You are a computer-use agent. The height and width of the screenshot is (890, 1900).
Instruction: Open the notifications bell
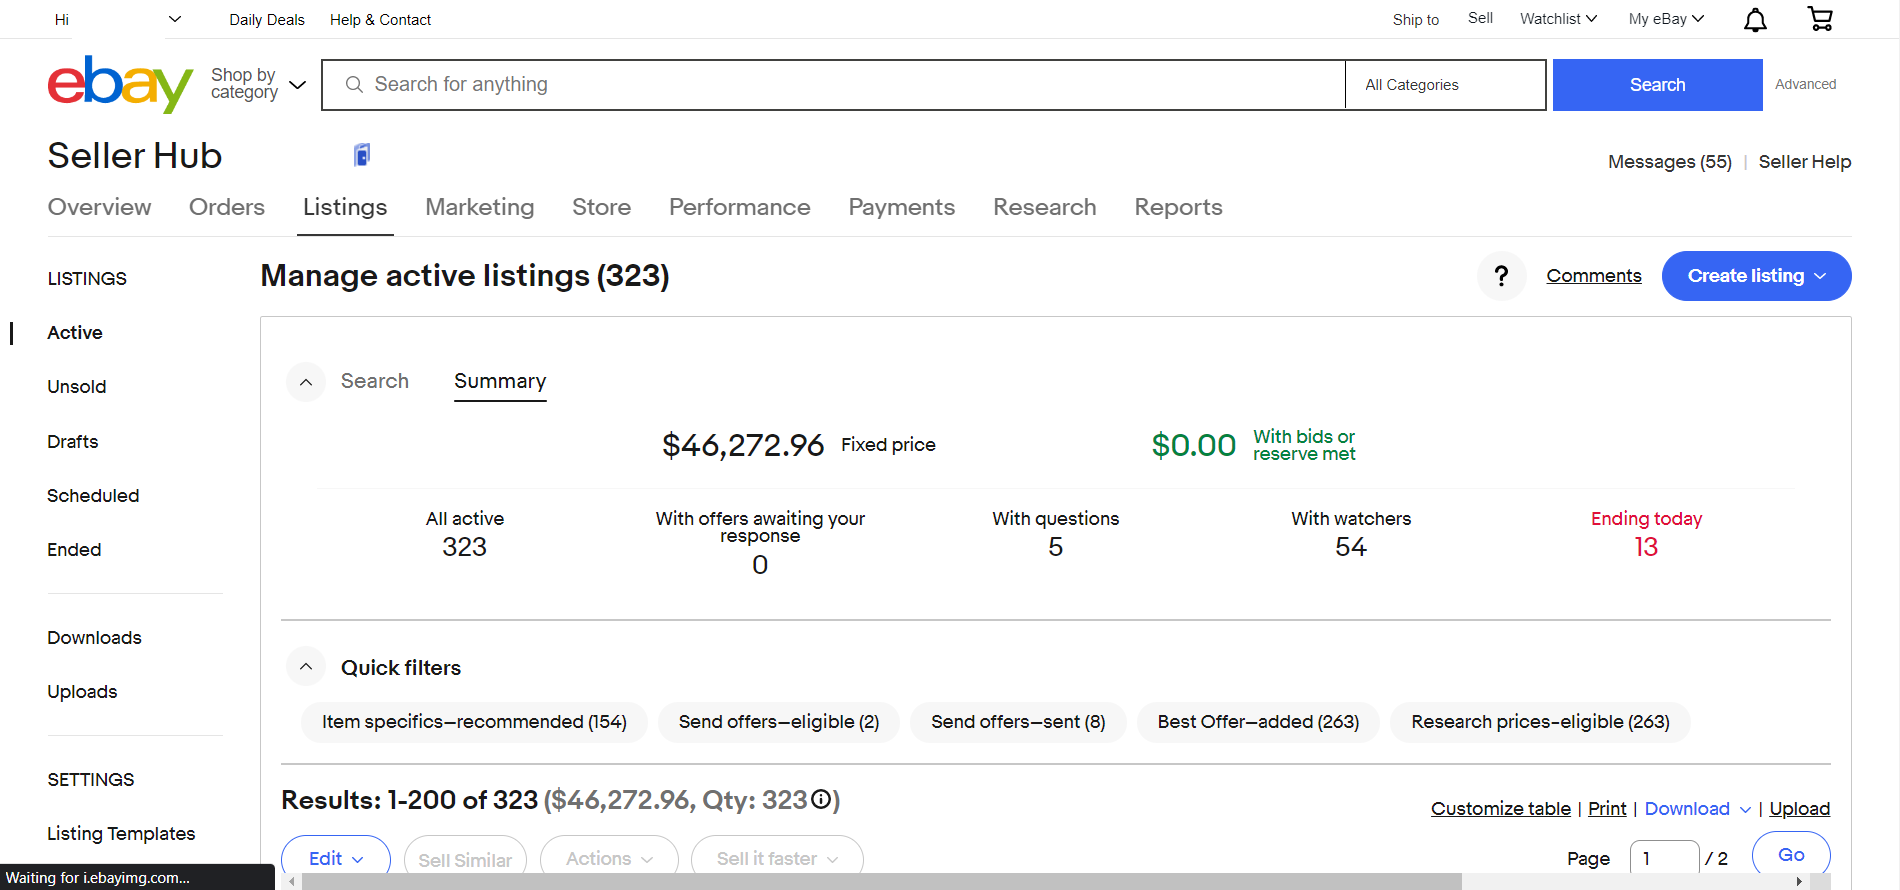(x=1755, y=19)
